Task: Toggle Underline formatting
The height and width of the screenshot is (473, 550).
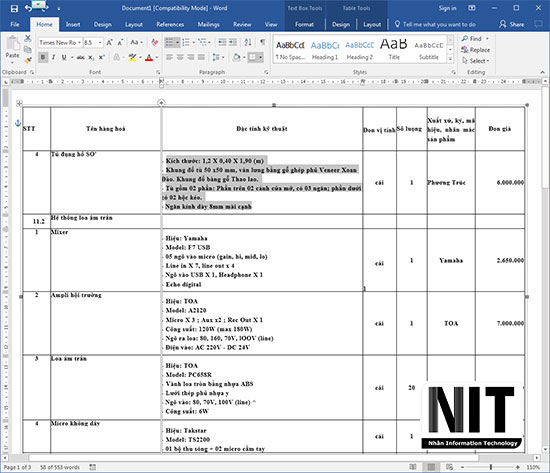Action: tap(64, 57)
